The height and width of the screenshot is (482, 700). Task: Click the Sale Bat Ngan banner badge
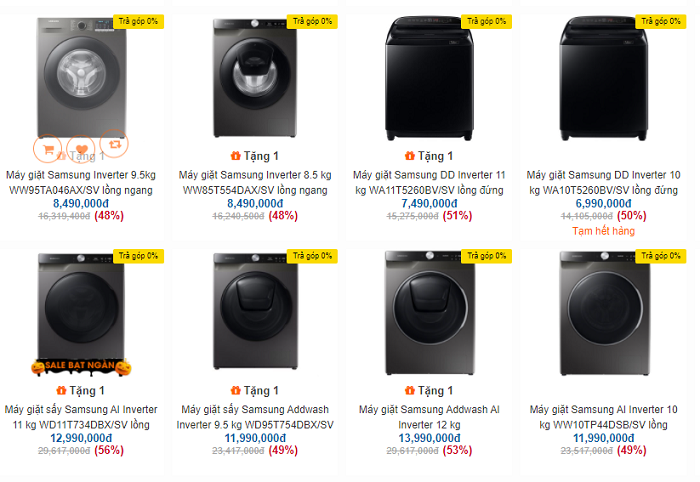coord(82,367)
